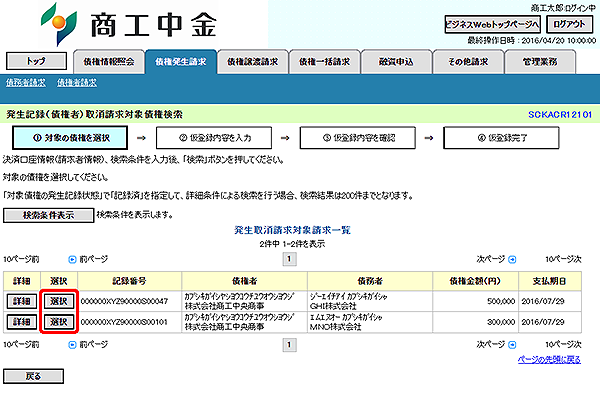Click the bottom 次ページ arrow icon
600x396 pixels.
pyautogui.click(x=512, y=345)
